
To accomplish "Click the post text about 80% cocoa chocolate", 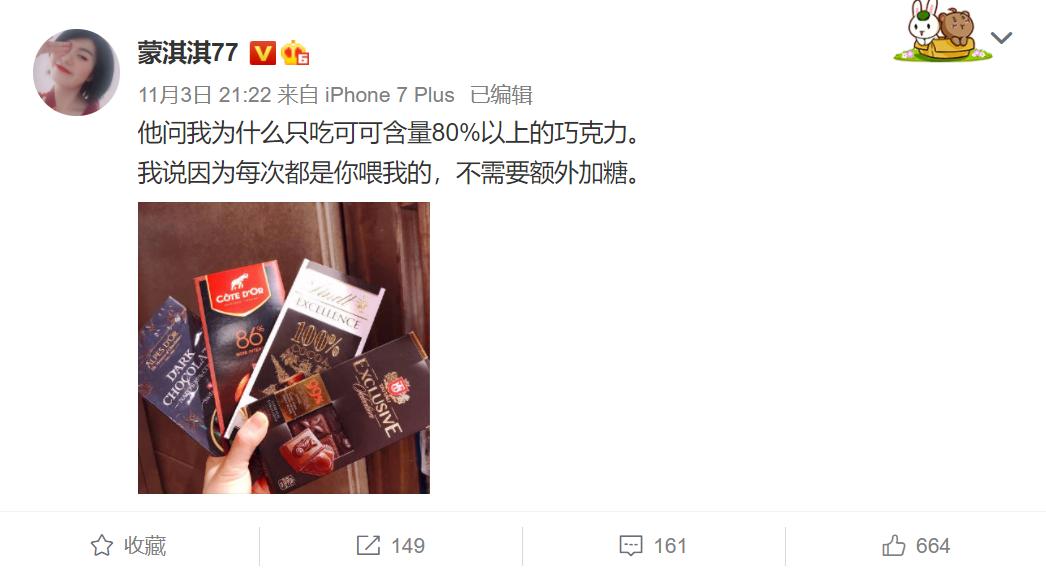I will point(388,133).
